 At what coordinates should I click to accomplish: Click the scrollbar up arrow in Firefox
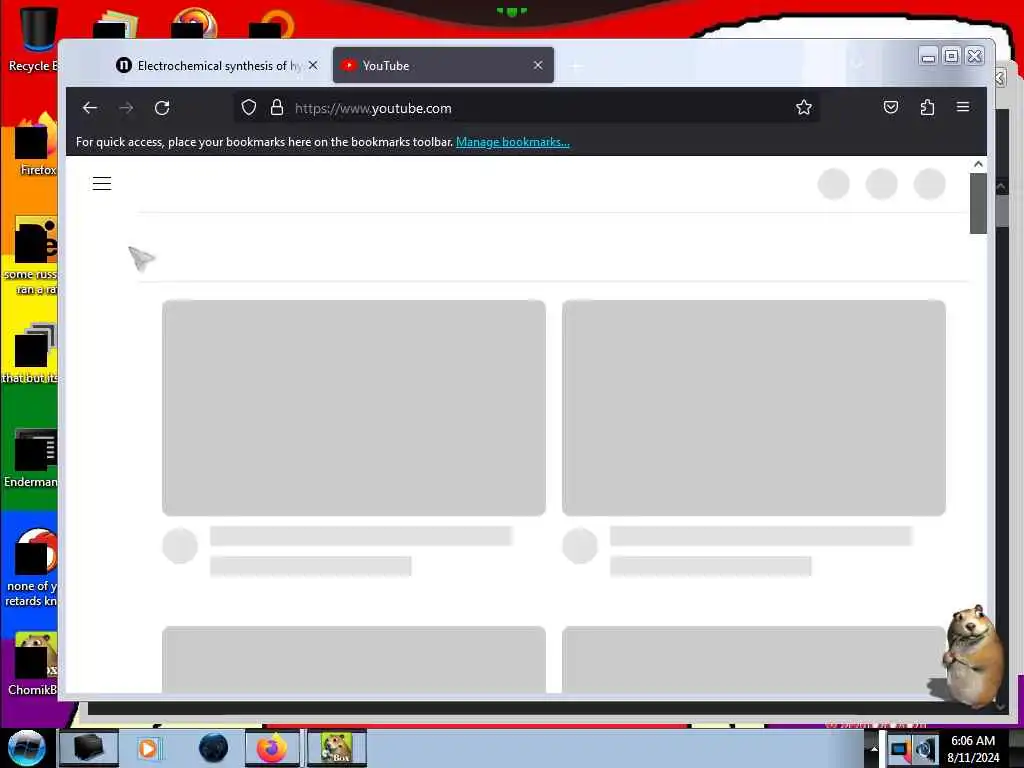click(x=978, y=165)
